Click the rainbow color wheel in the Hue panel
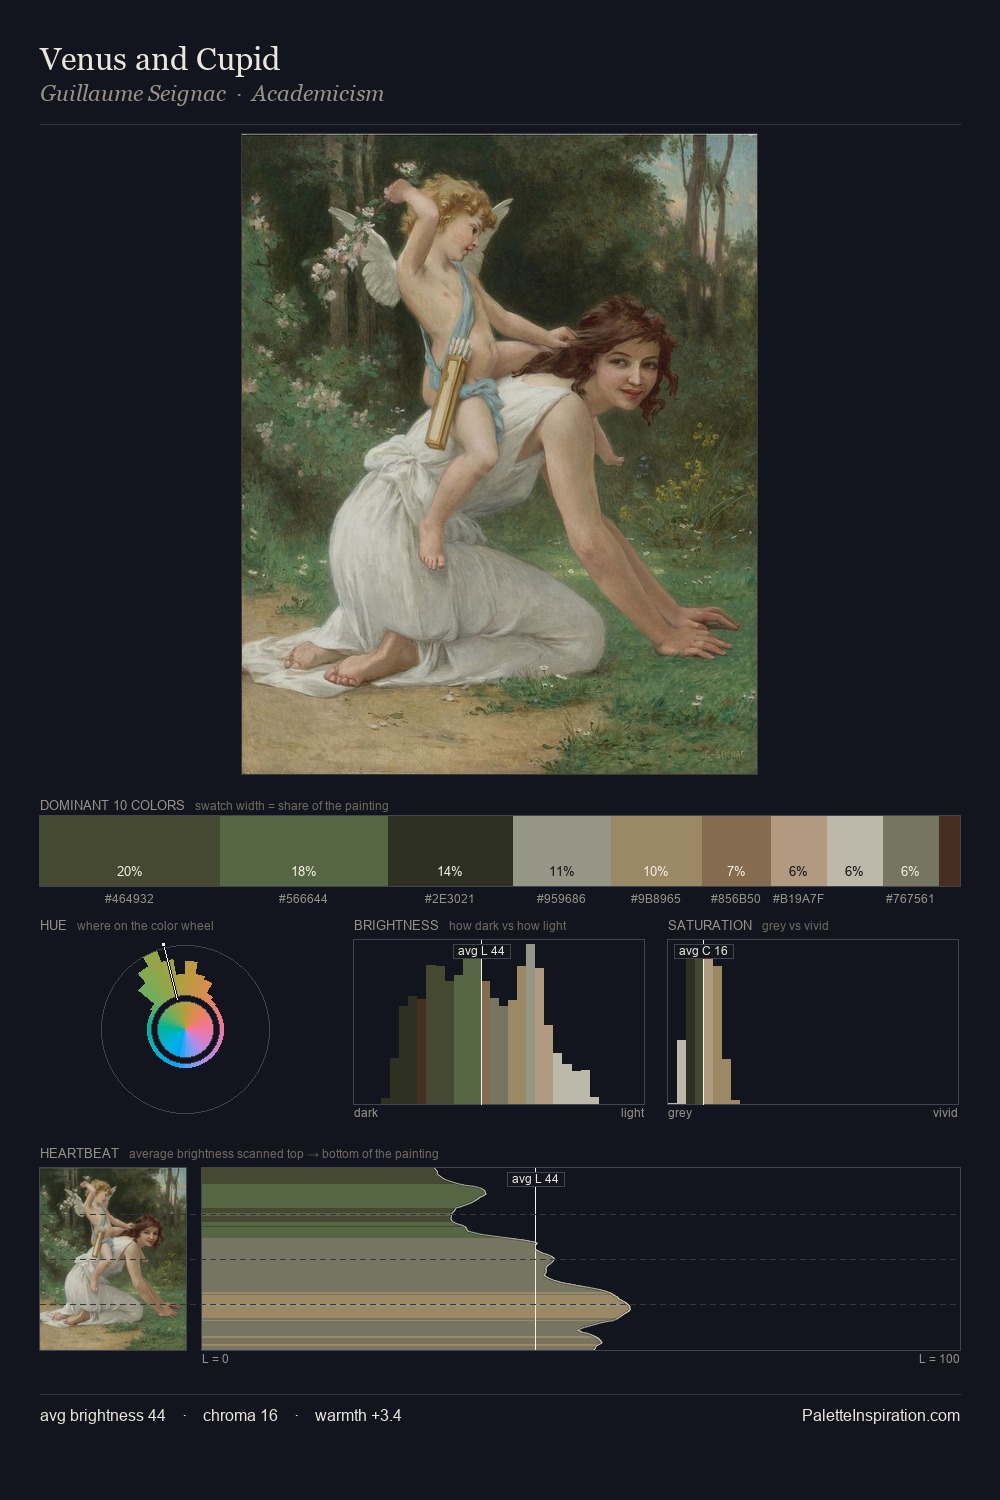This screenshot has width=1000, height=1500. [185, 1030]
